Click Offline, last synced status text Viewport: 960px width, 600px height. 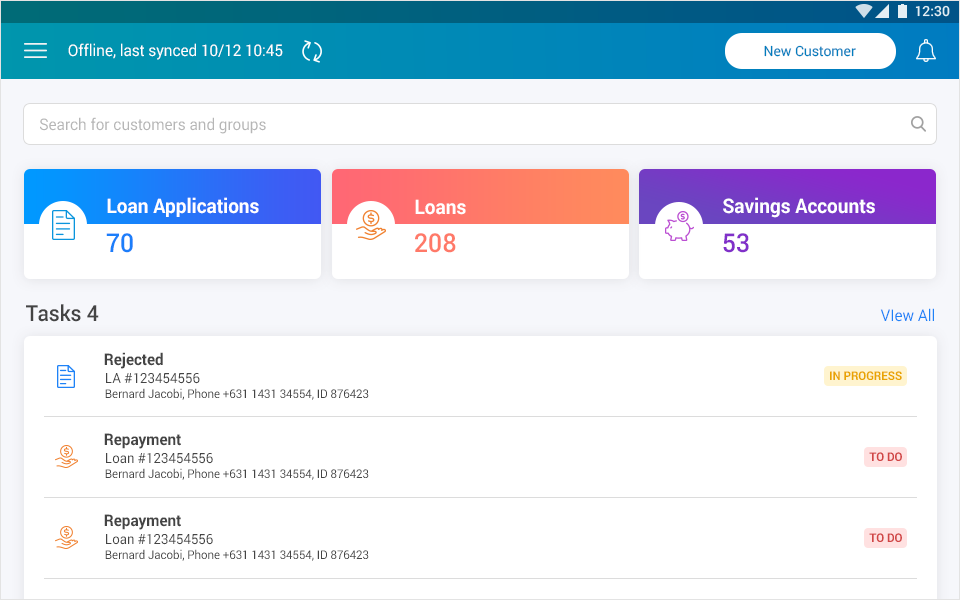[175, 51]
